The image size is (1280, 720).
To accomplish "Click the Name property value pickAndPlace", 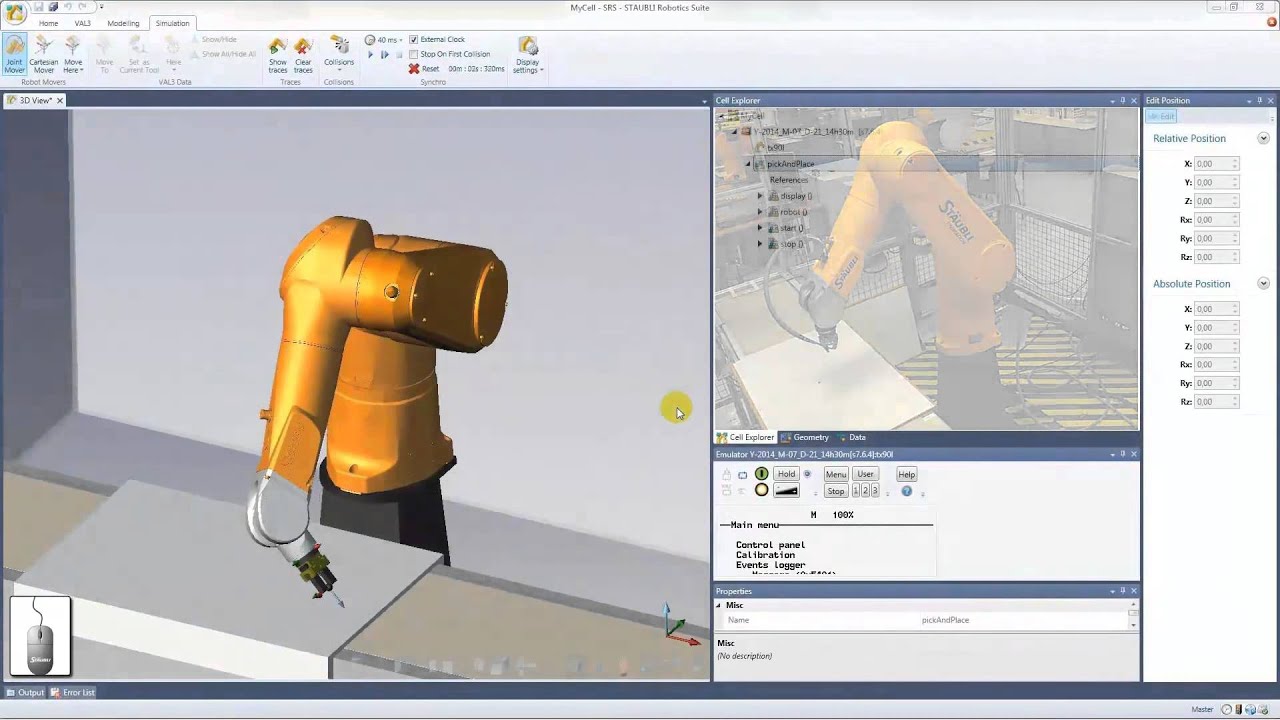I will click(x=945, y=620).
